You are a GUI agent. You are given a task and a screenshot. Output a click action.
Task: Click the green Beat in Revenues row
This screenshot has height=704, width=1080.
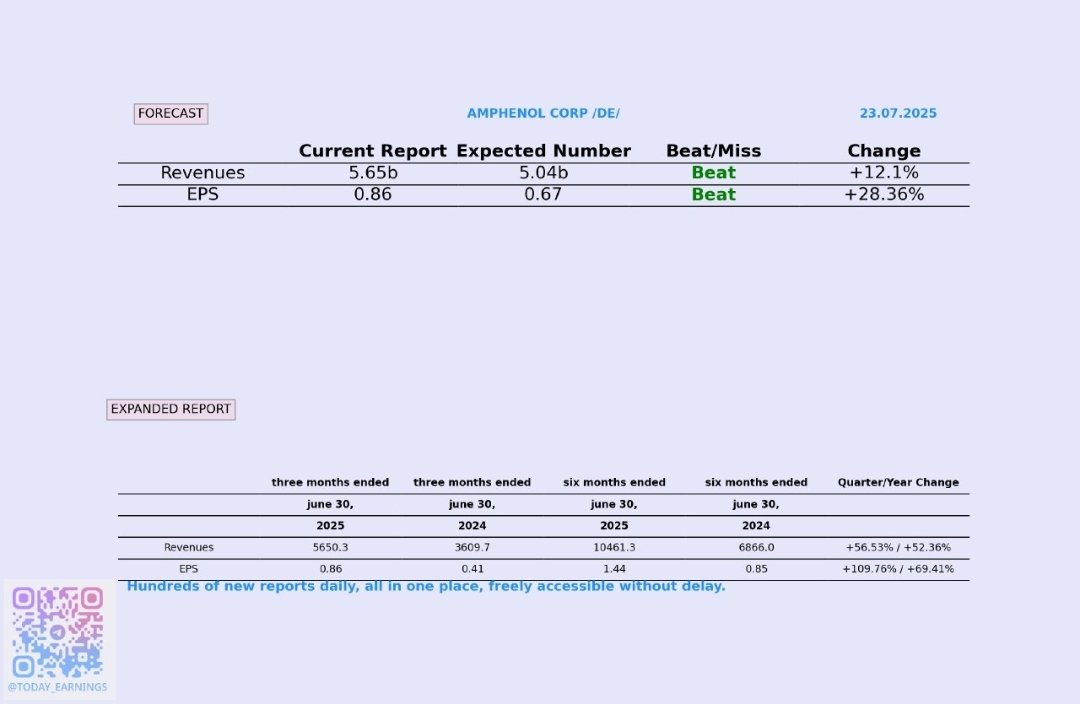(x=714, y=173)
